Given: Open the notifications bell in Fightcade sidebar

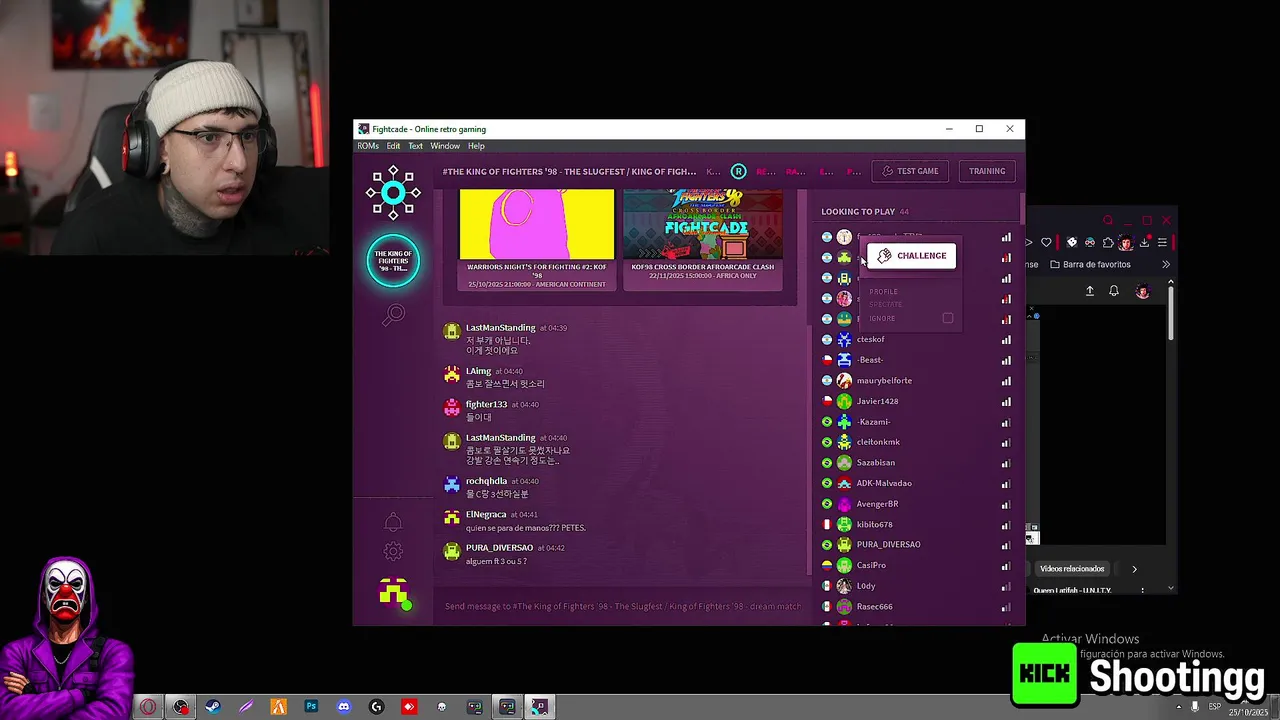Looking at the screenshot, I should [393, 521].
